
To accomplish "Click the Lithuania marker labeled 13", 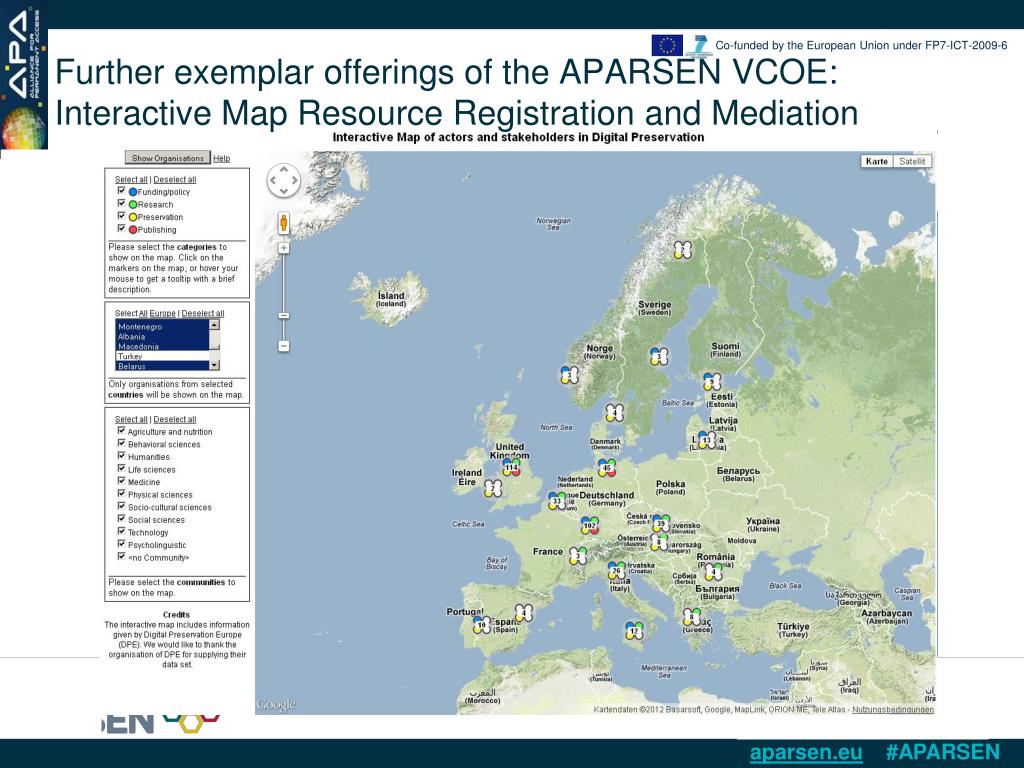I will click(707, 440).
